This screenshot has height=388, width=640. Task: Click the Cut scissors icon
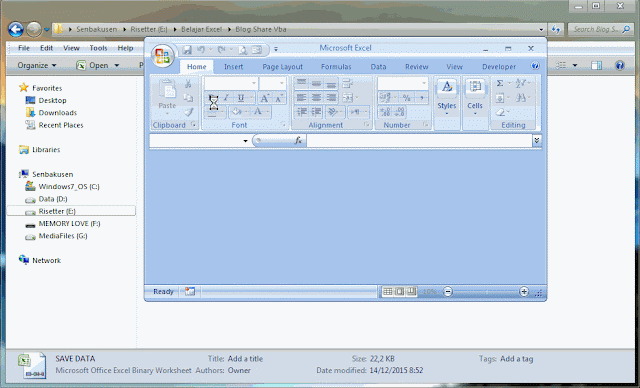(x=188, y=84)
